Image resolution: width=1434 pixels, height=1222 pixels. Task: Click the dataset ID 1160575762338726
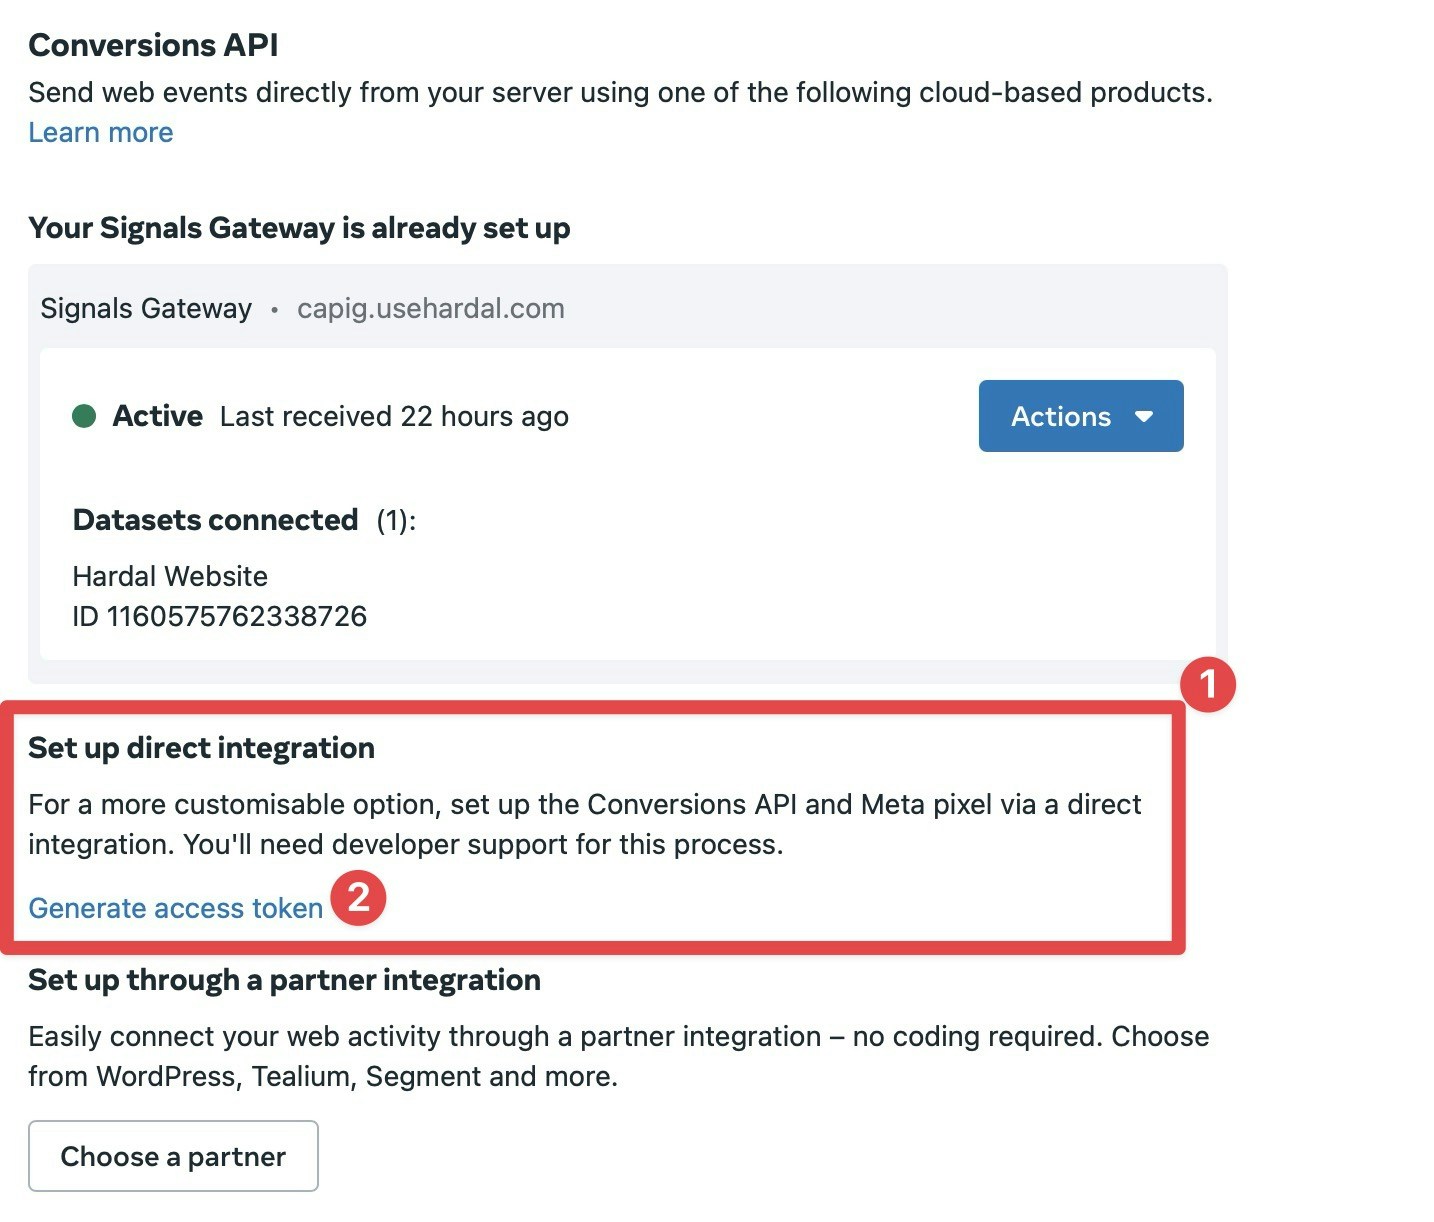point(220,616)
